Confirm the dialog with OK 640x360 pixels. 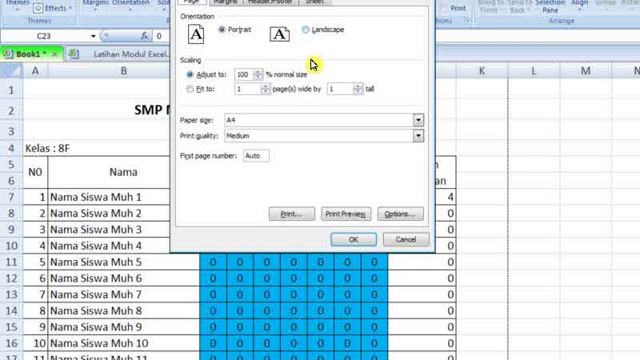coord(353,240)
